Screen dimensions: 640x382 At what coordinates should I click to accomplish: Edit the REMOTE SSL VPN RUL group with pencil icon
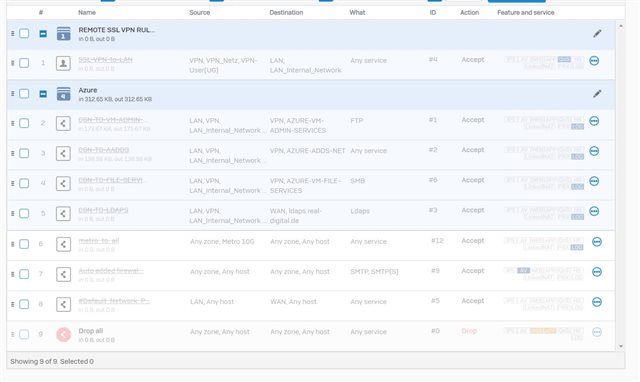point(597,33)
